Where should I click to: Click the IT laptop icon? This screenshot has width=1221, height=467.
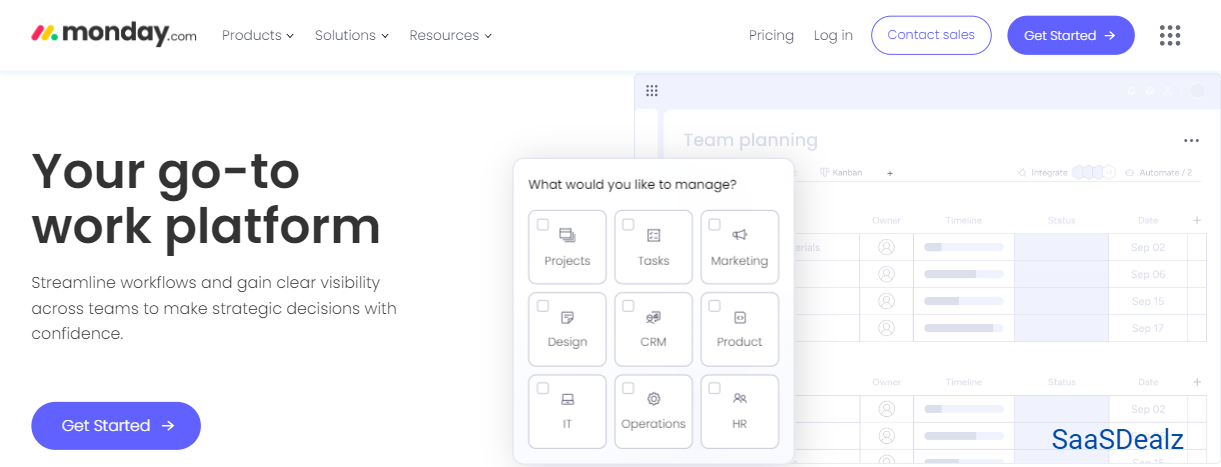(567, 399)
